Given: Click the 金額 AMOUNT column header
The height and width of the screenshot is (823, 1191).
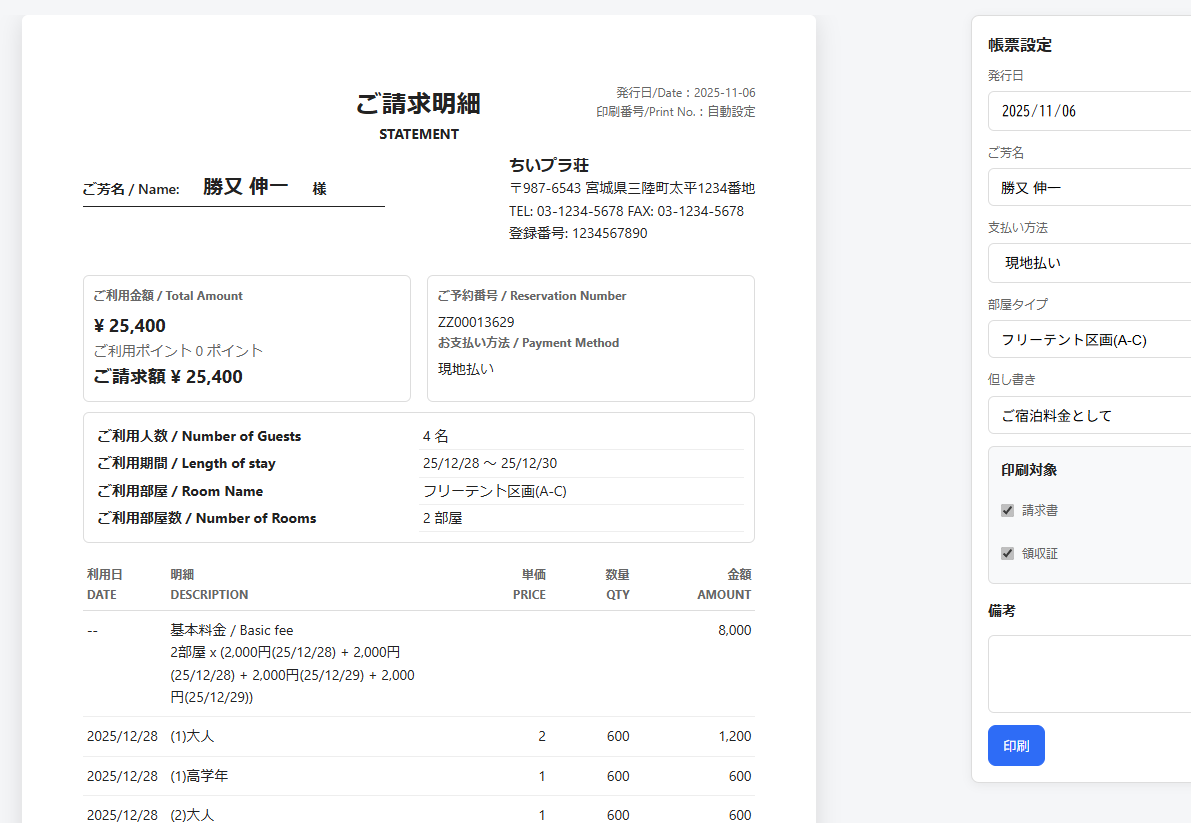Looking at the screenshot, I should (x=724, y=585).
